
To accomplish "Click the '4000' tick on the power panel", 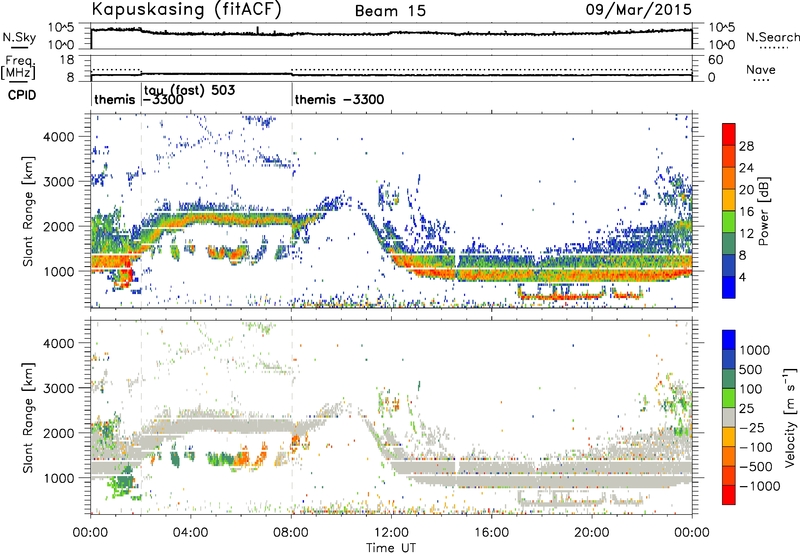I will click(x=58, y=137).
